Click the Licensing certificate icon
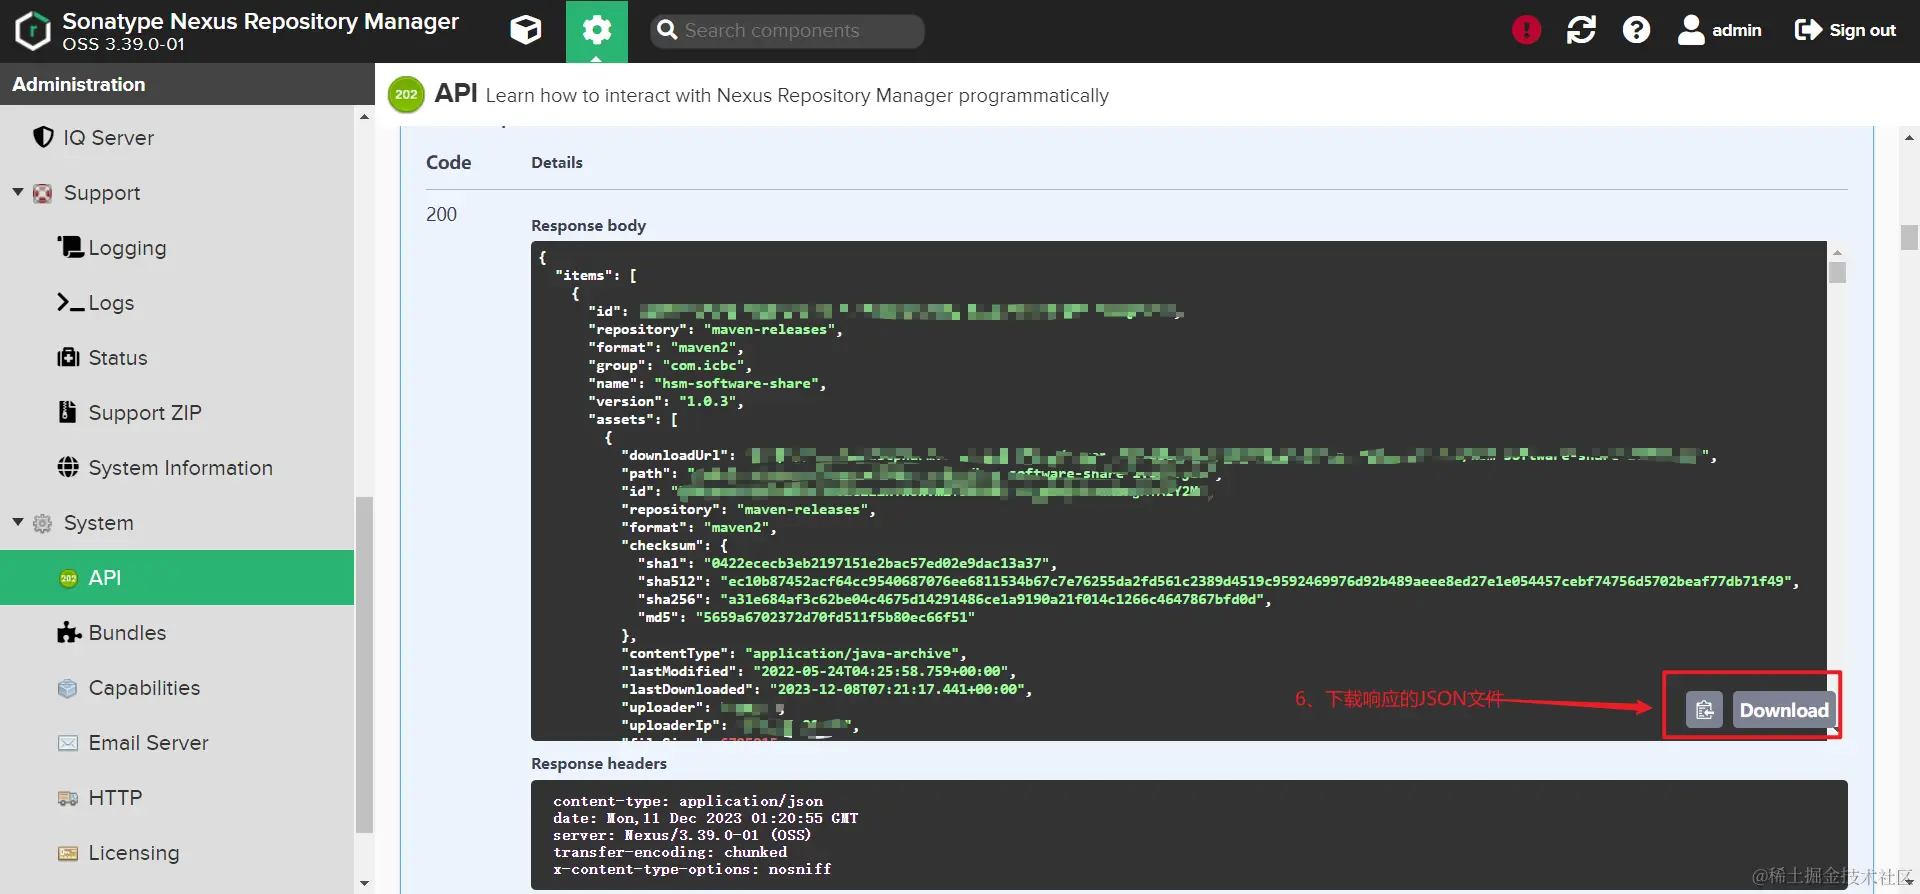This screenshot has height=894, width=1920. tap(67, 853)
